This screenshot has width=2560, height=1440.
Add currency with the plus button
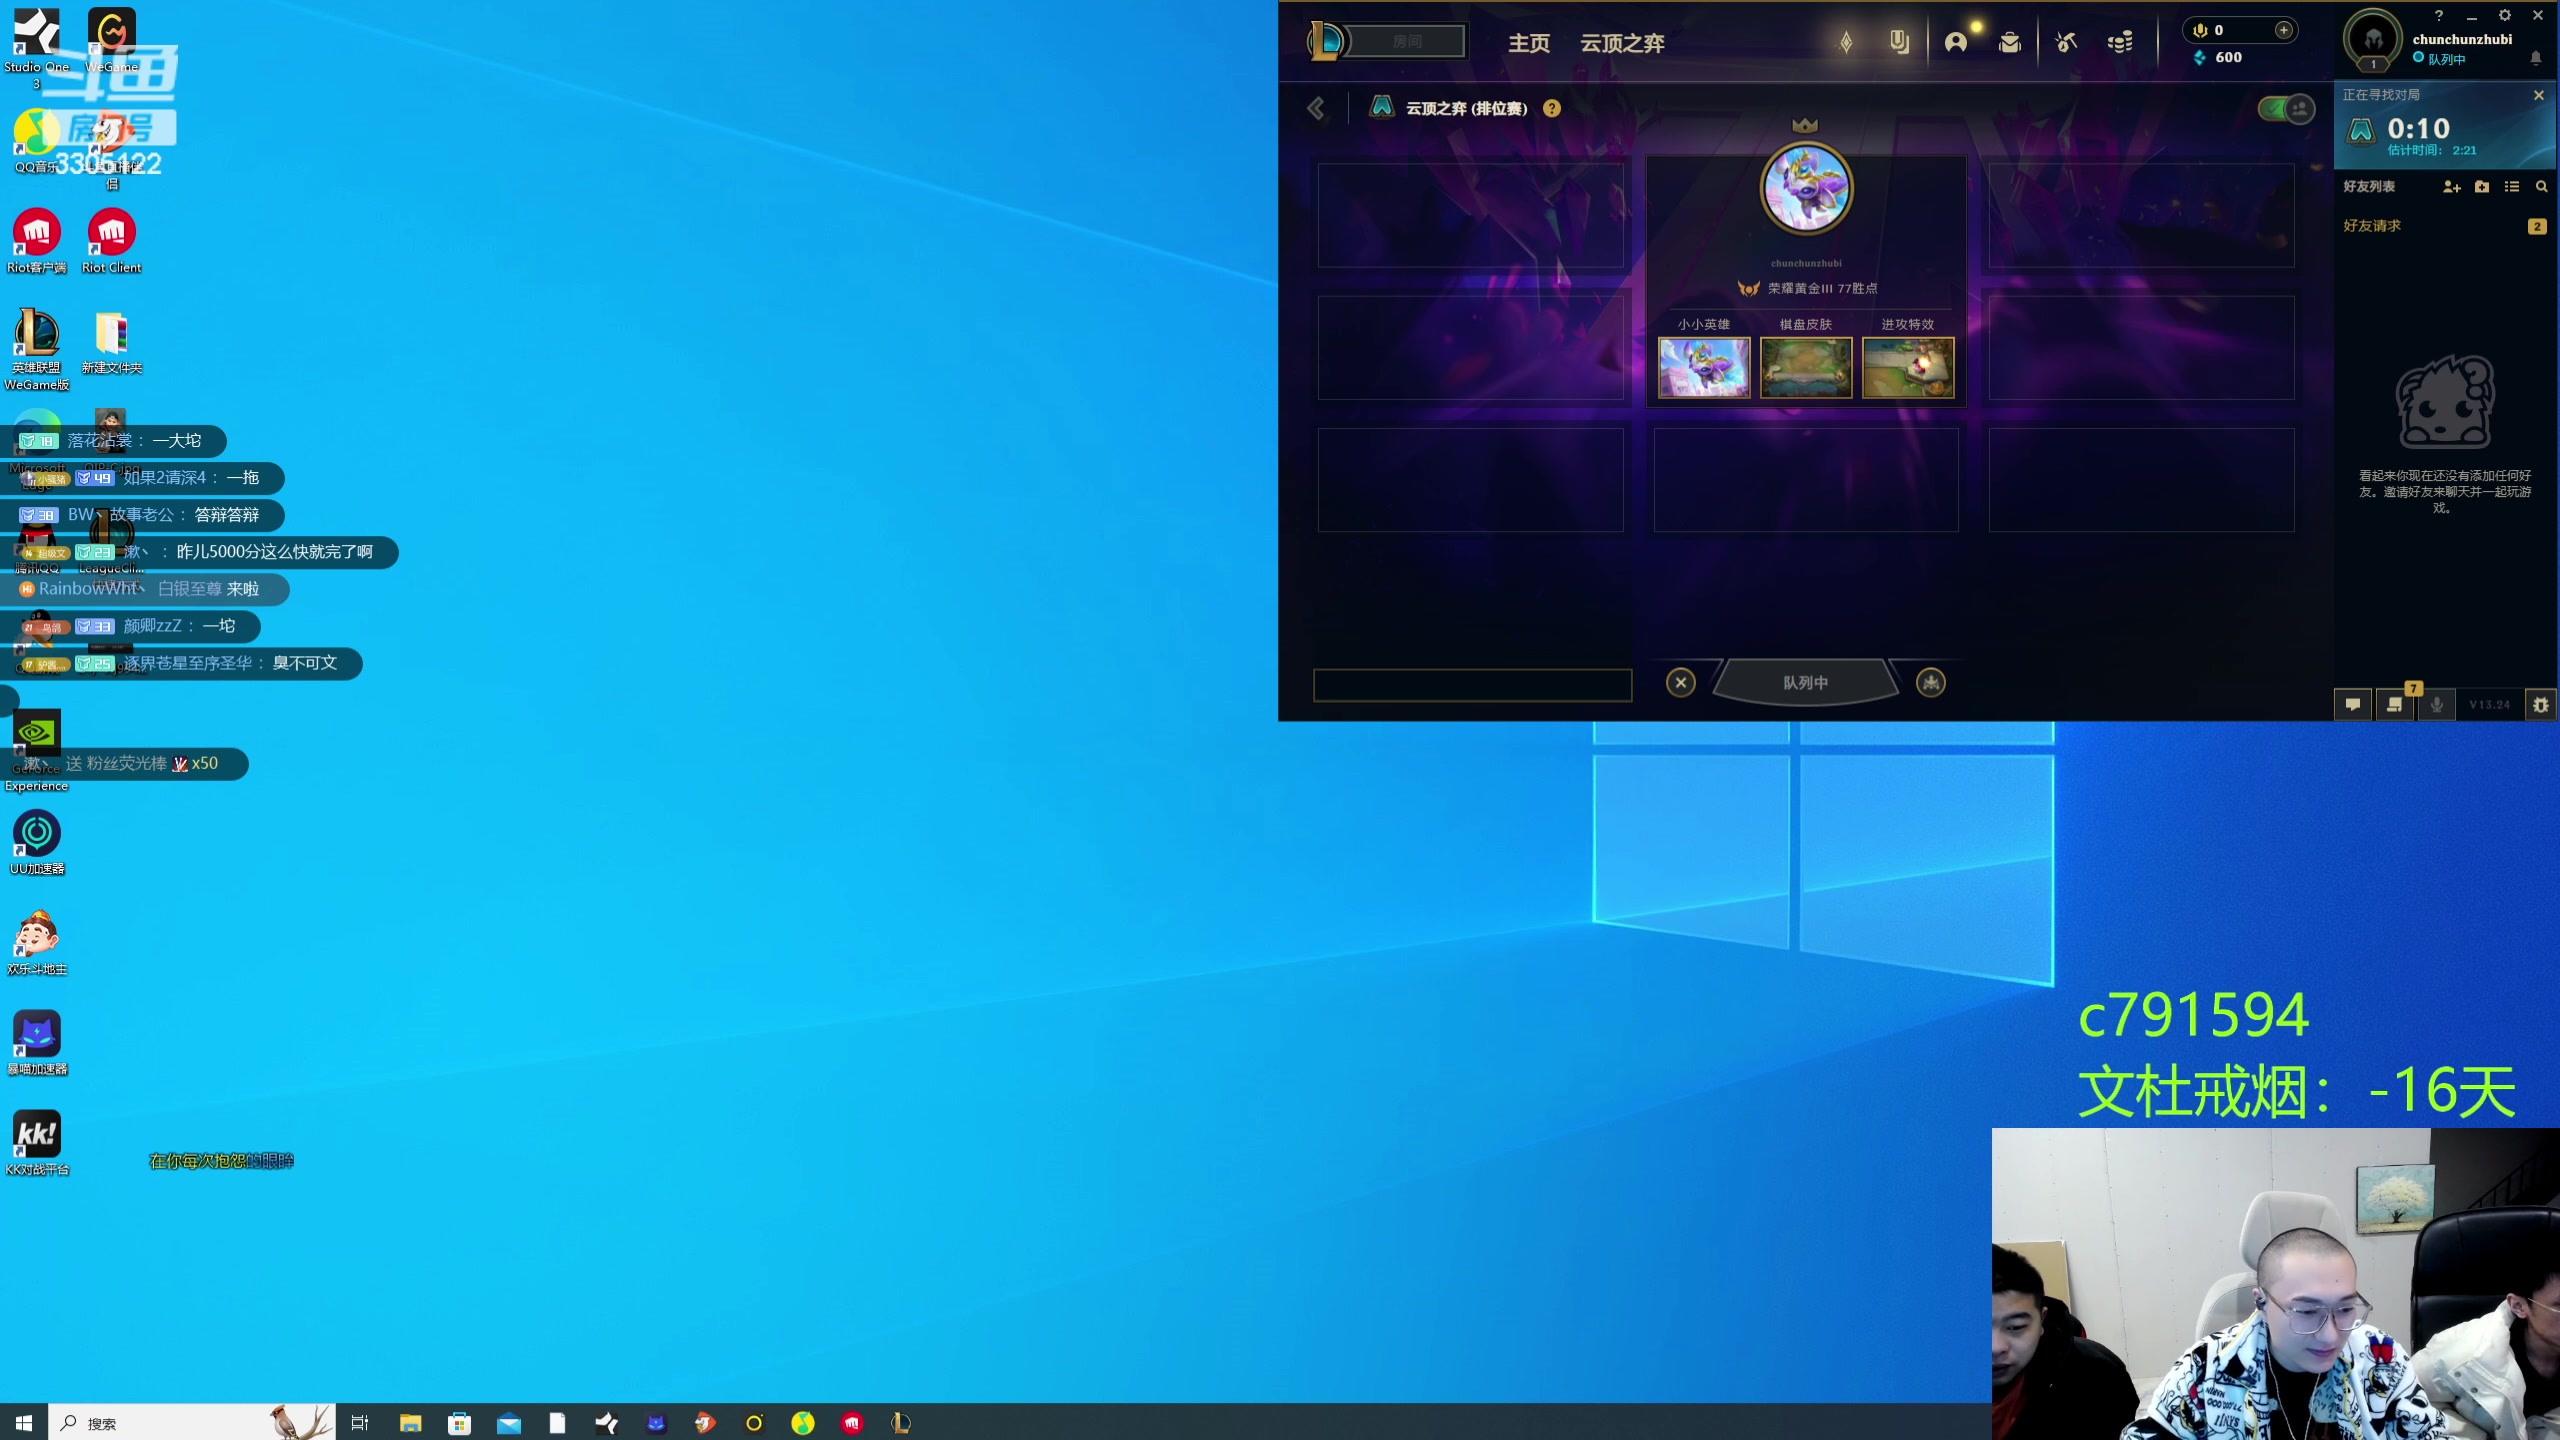2284,30
